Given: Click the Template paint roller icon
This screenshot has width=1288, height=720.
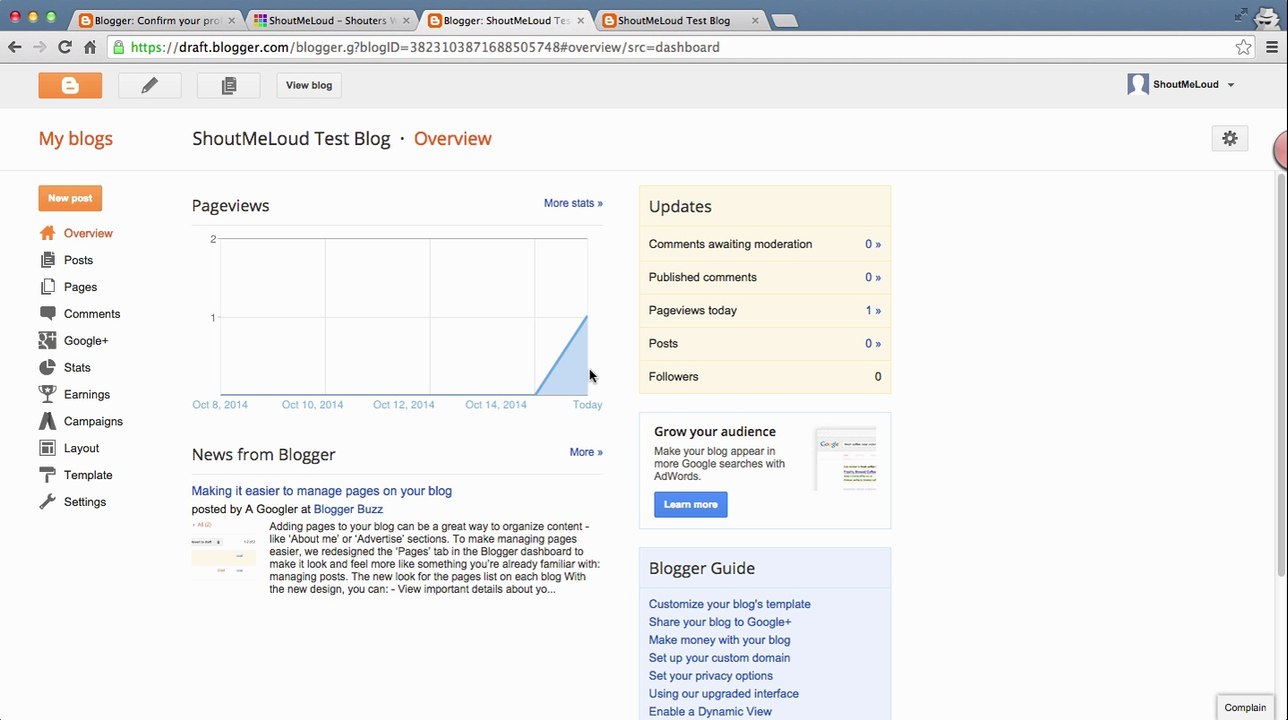Looking at the screenshot, I should [47, 476].
